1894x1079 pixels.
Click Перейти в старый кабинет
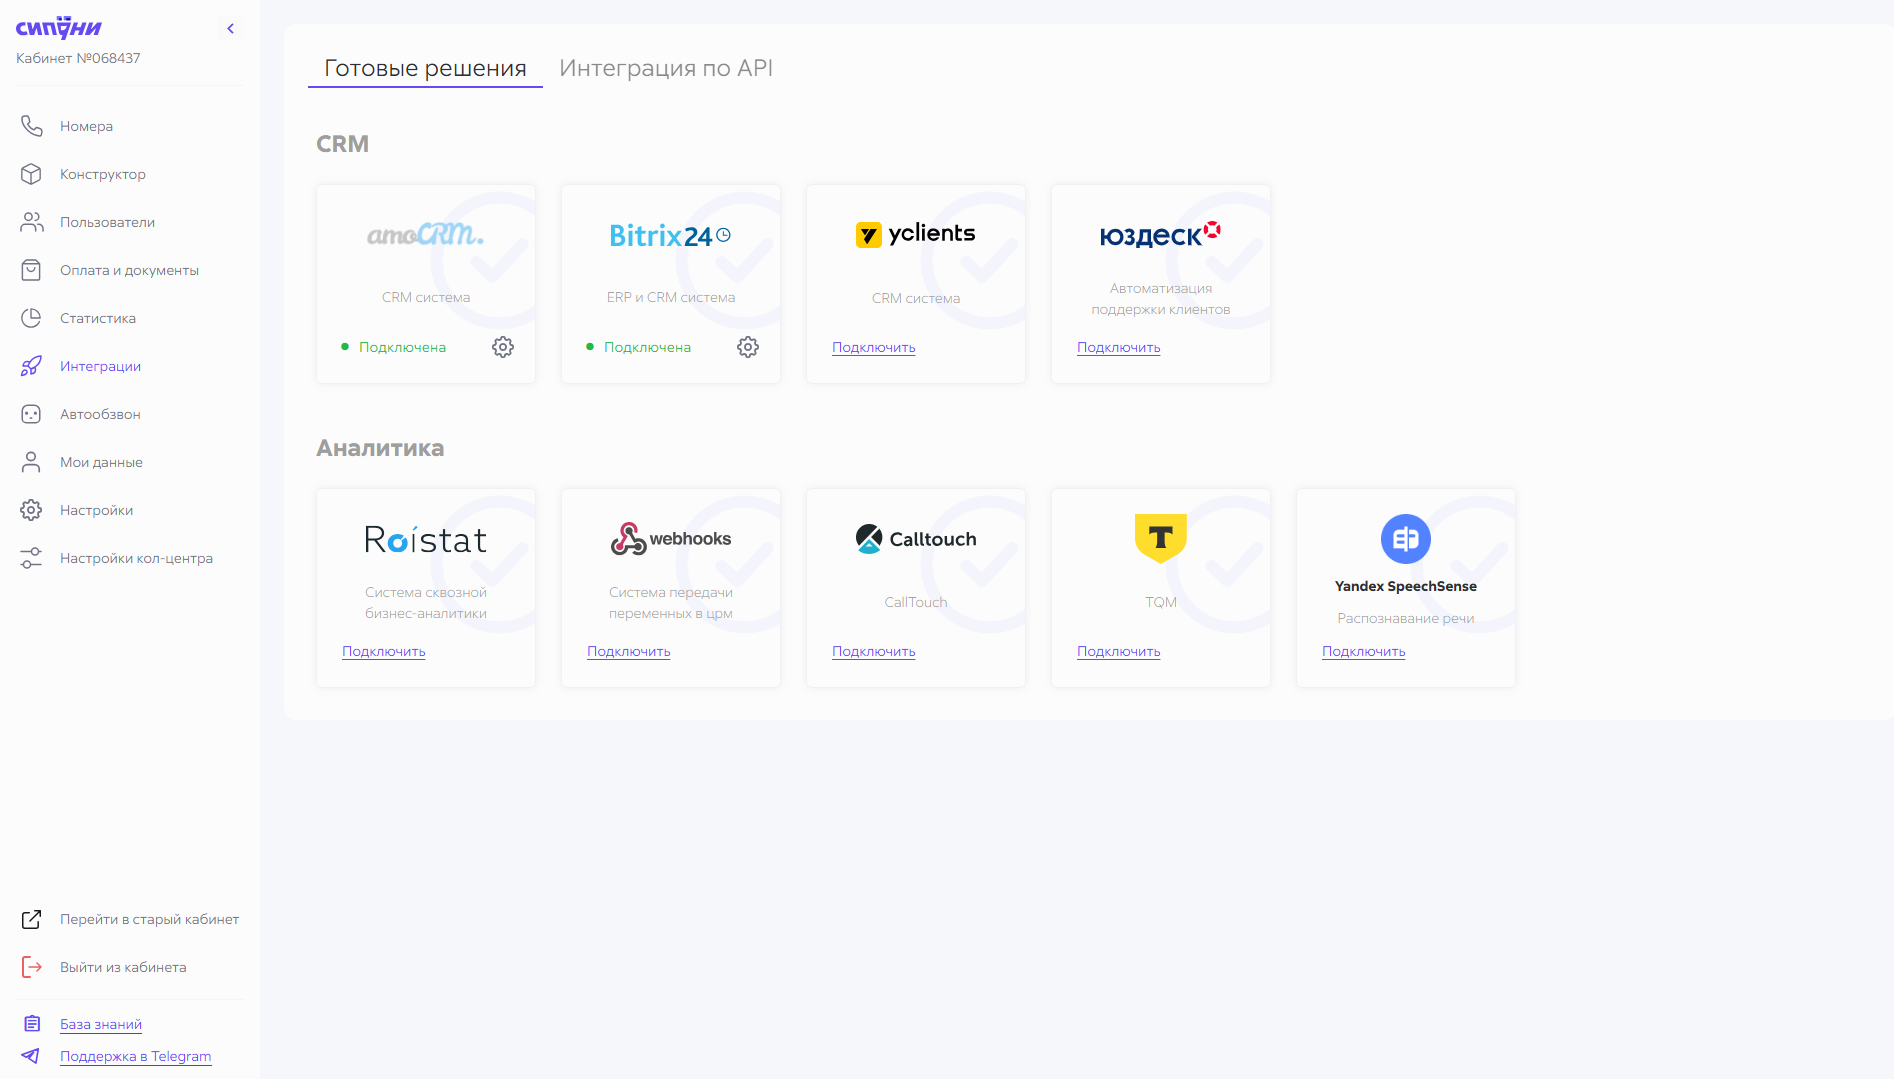[x=149, y=919]
